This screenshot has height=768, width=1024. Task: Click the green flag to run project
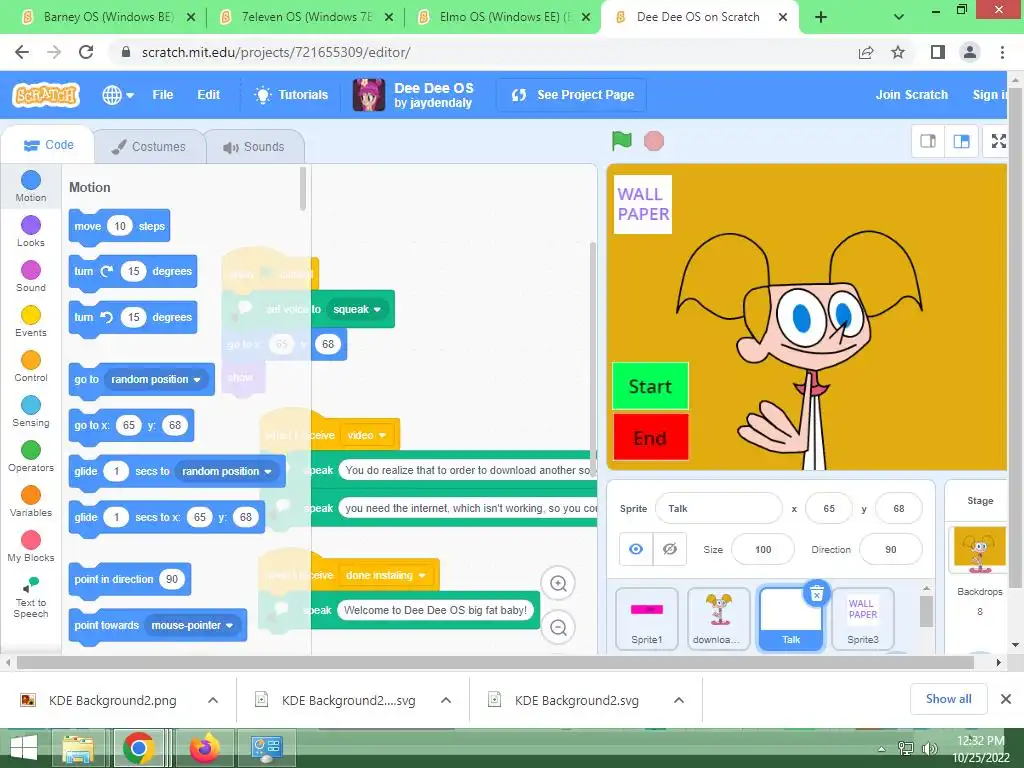(x=622, y=140)
